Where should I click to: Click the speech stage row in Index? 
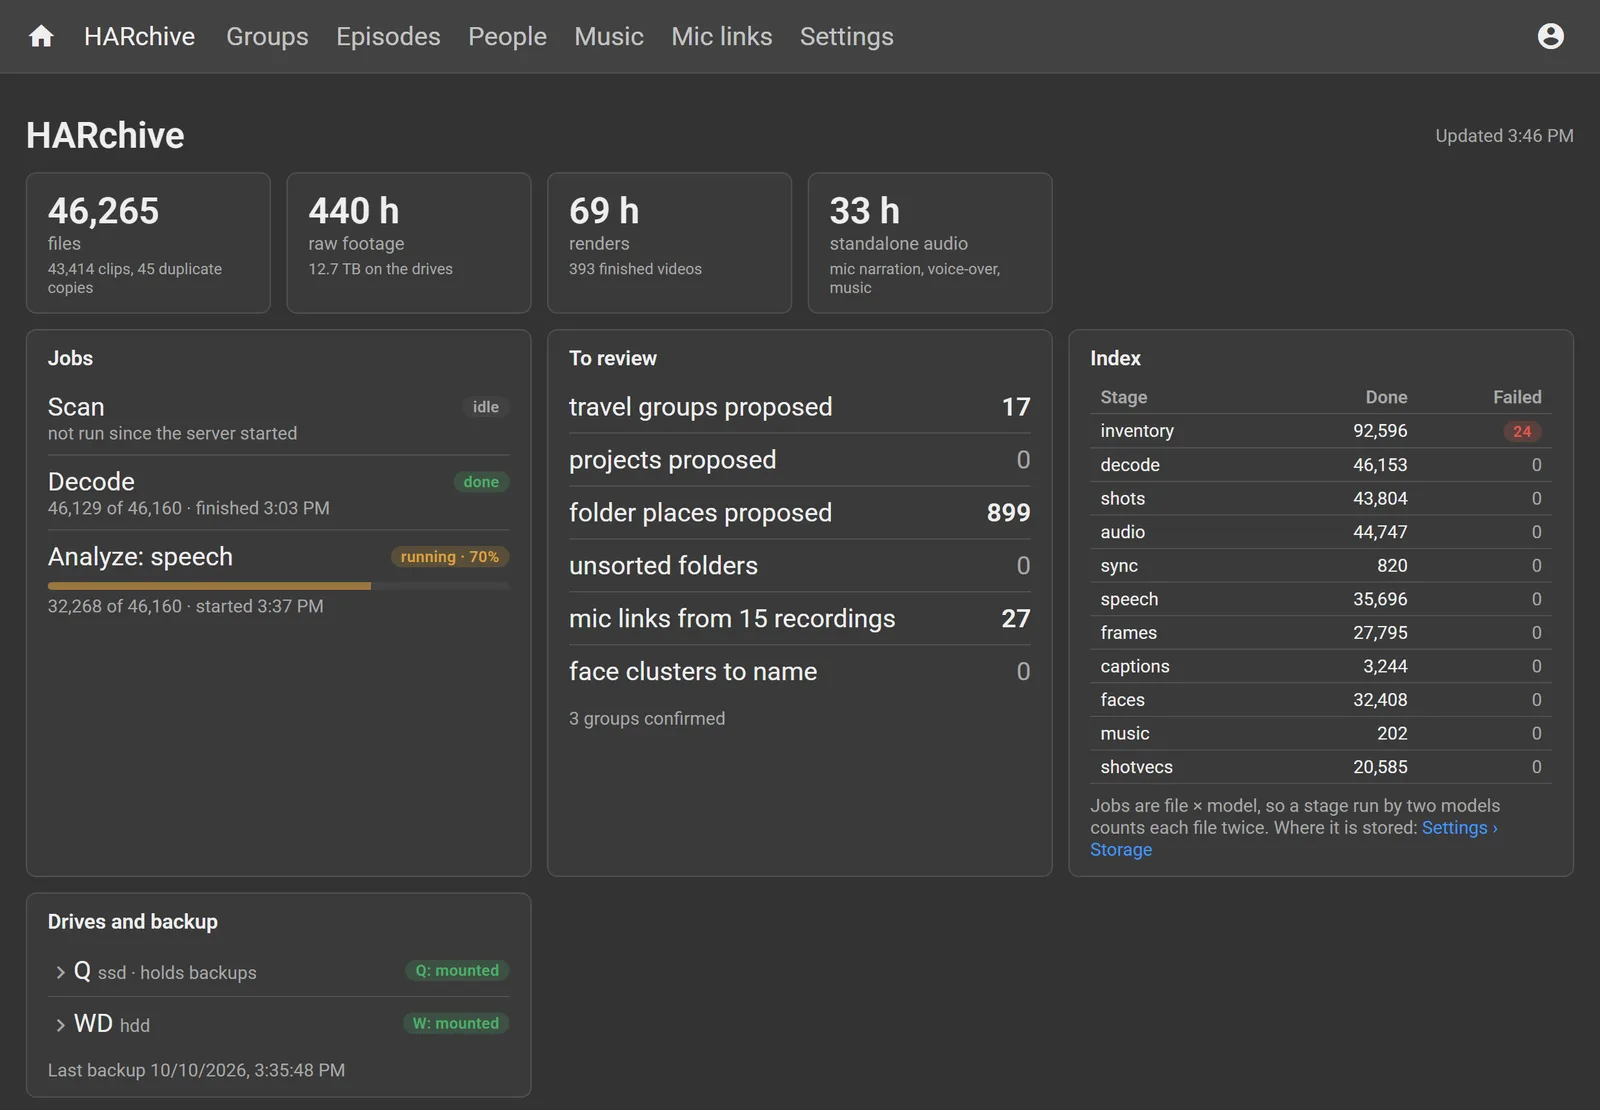click(x=1321, y=599)
